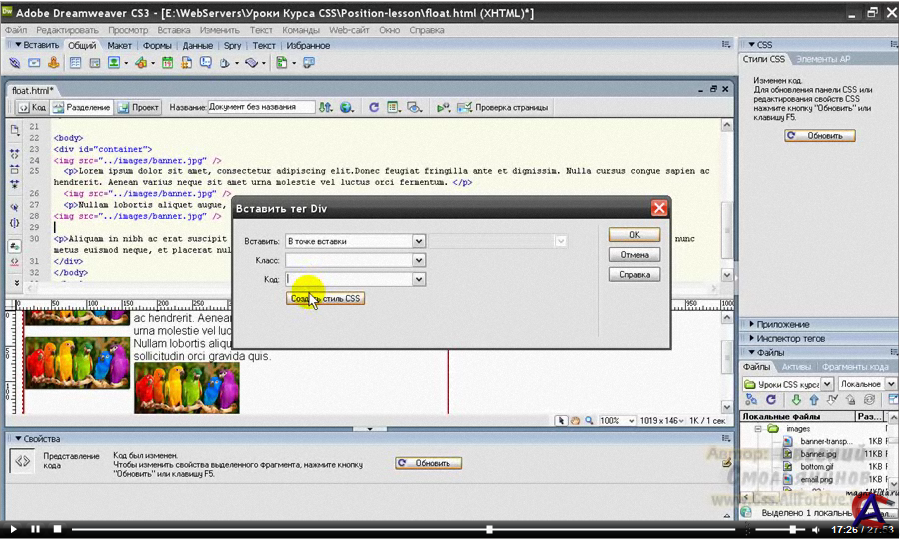This screenshot has width=900, height=540.
Task: Click the Hyperlink icon in Insert bar
Action: point(15,62)
